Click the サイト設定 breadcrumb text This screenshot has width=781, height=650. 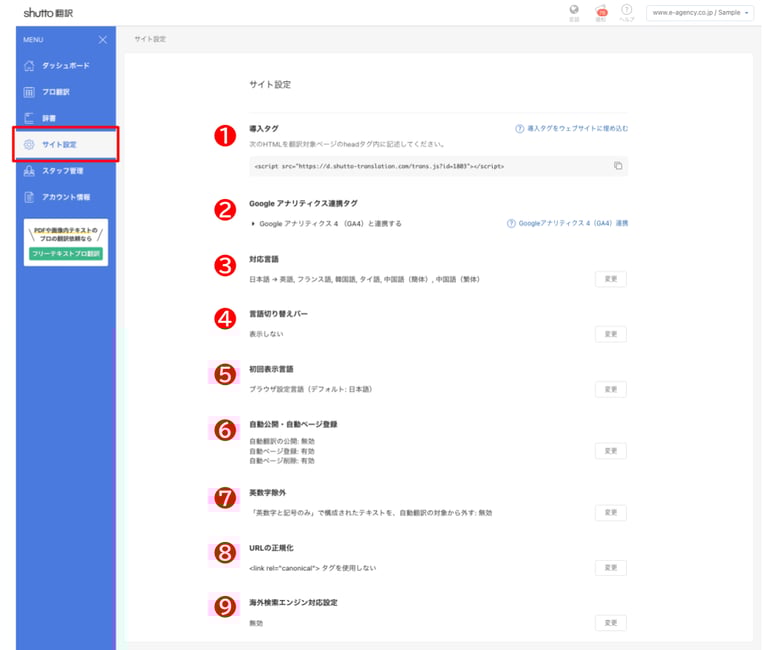(150, 39)
